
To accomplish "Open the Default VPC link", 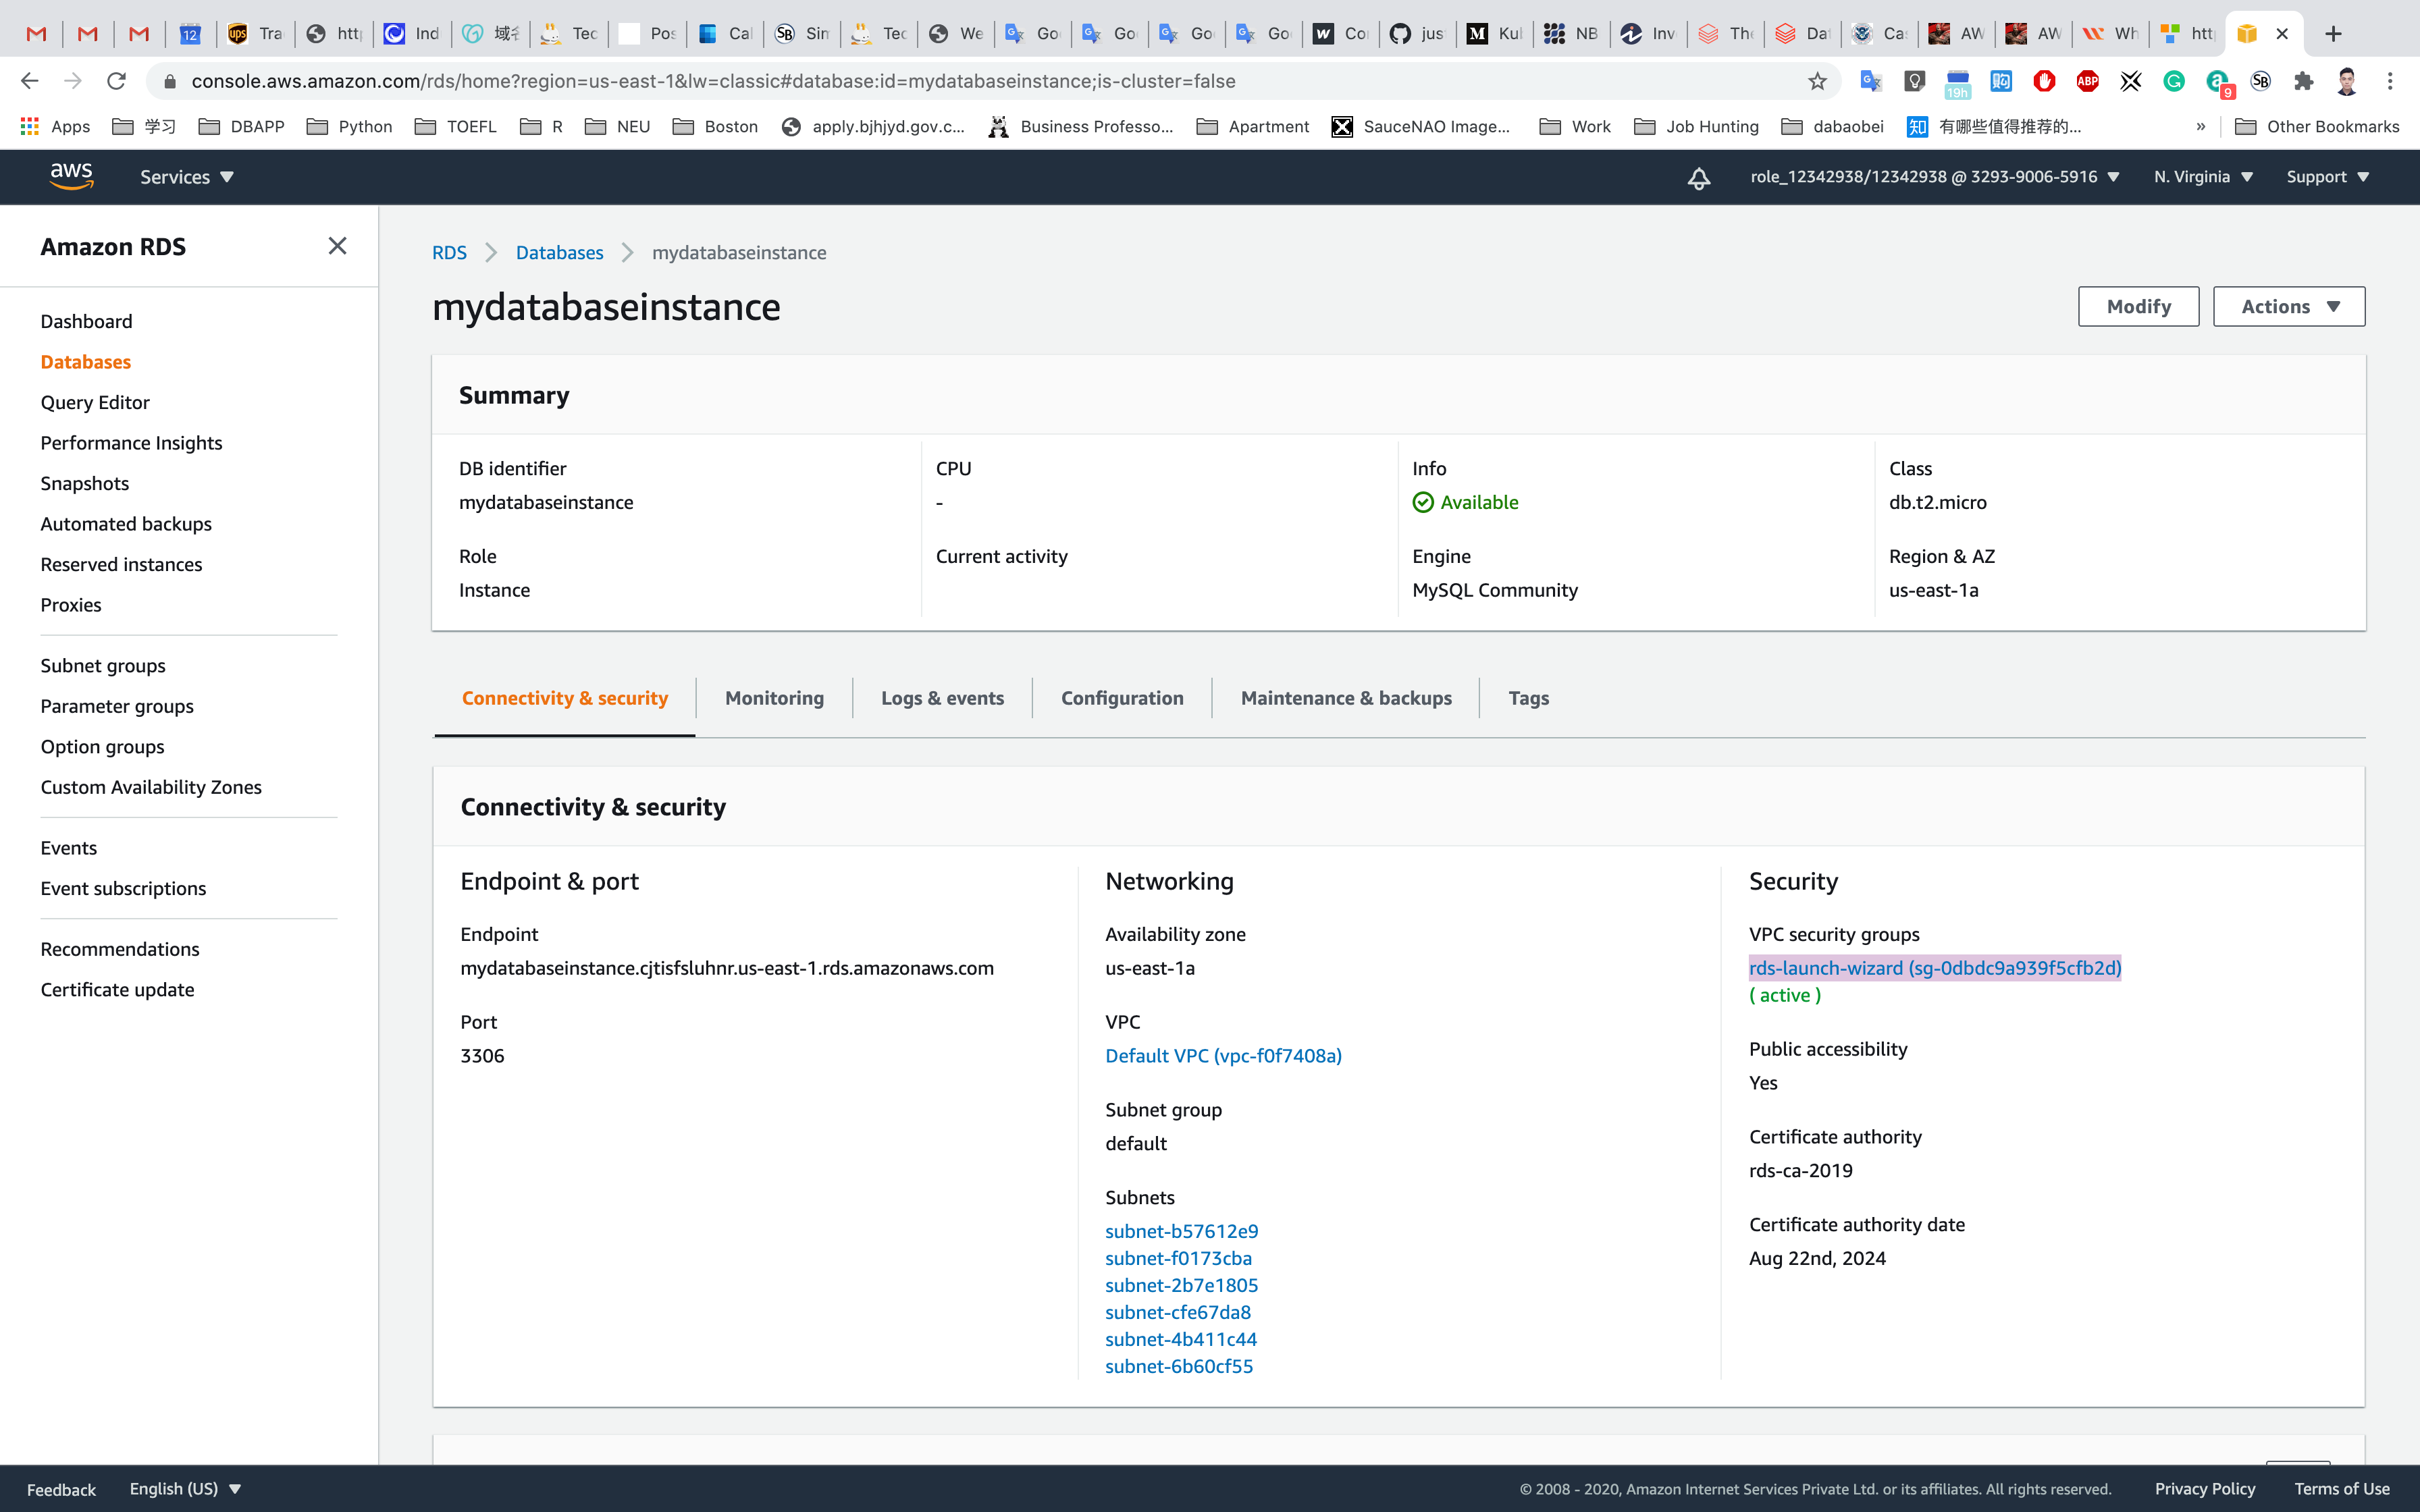I will point(1223,1055).
